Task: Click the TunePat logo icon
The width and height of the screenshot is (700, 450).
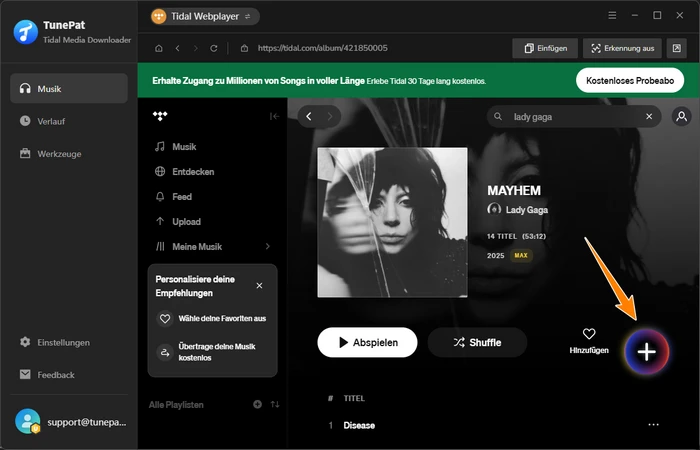Action: click(26, 32)
